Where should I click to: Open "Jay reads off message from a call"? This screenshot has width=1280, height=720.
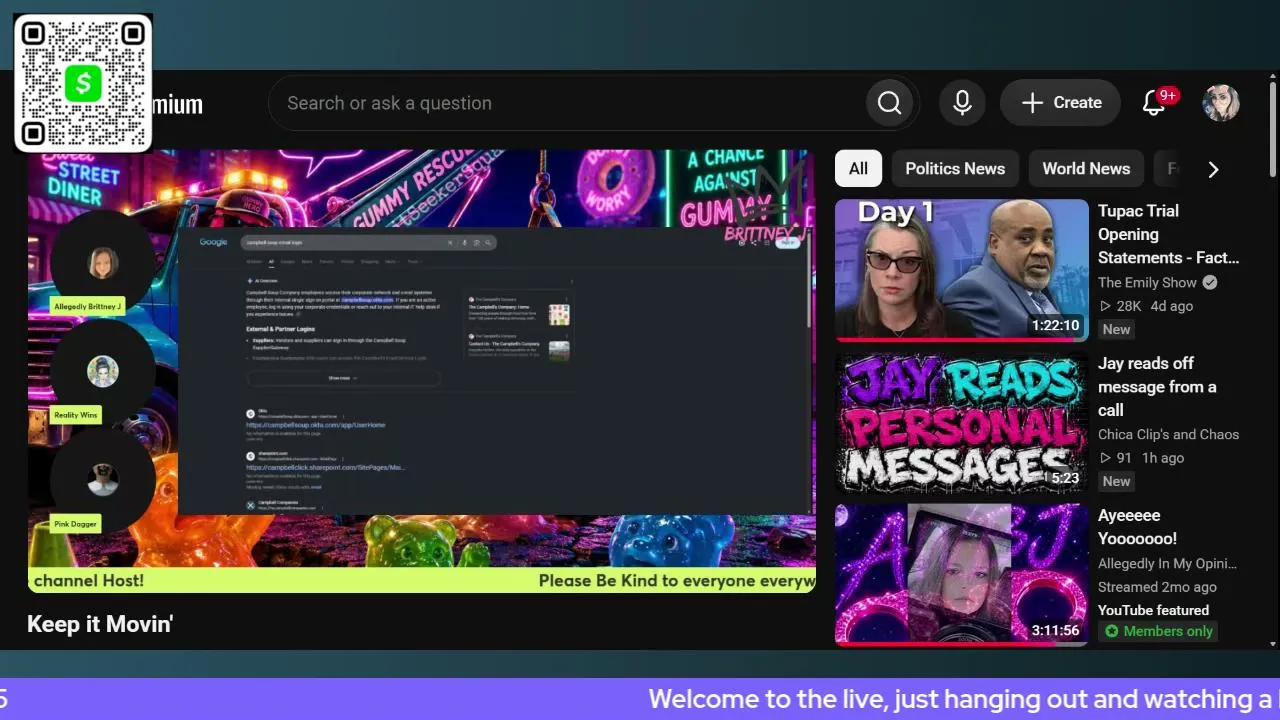pyautogui.click(x=1157, y=387)
